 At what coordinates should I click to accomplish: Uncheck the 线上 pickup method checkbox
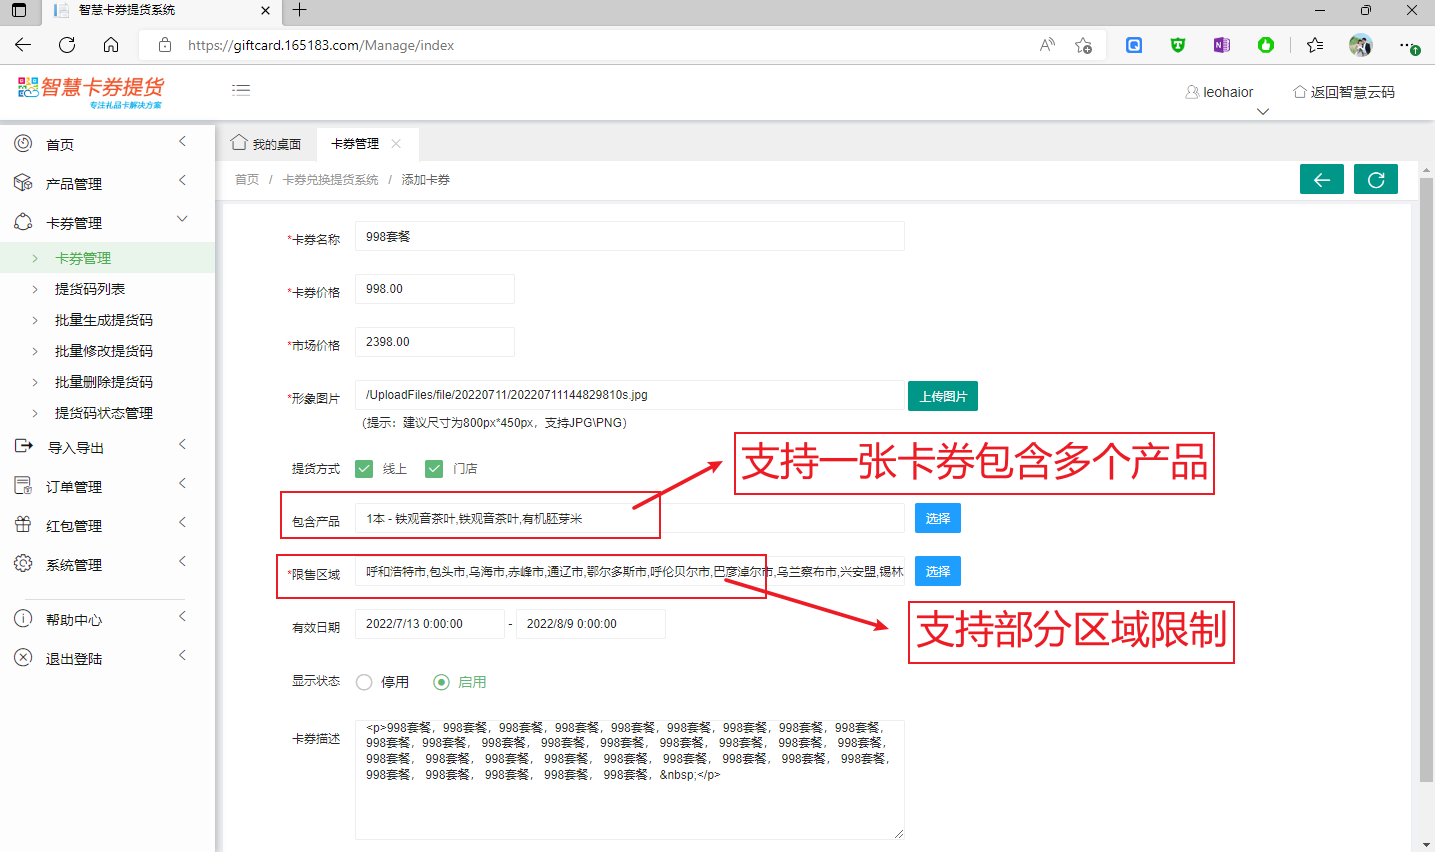(x=364, y=469)
